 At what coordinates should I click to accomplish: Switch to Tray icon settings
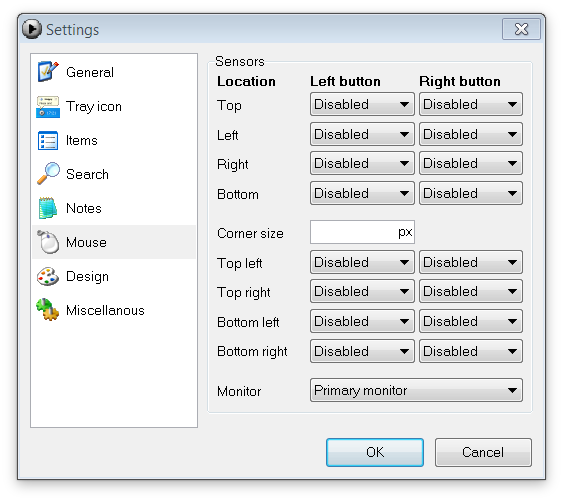(x=114, y=106)
